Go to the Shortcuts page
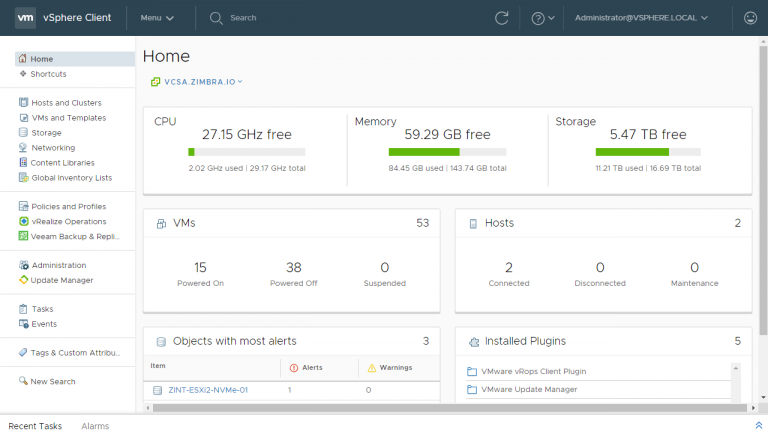Screen dimensions: 768x434 [48, 74]
